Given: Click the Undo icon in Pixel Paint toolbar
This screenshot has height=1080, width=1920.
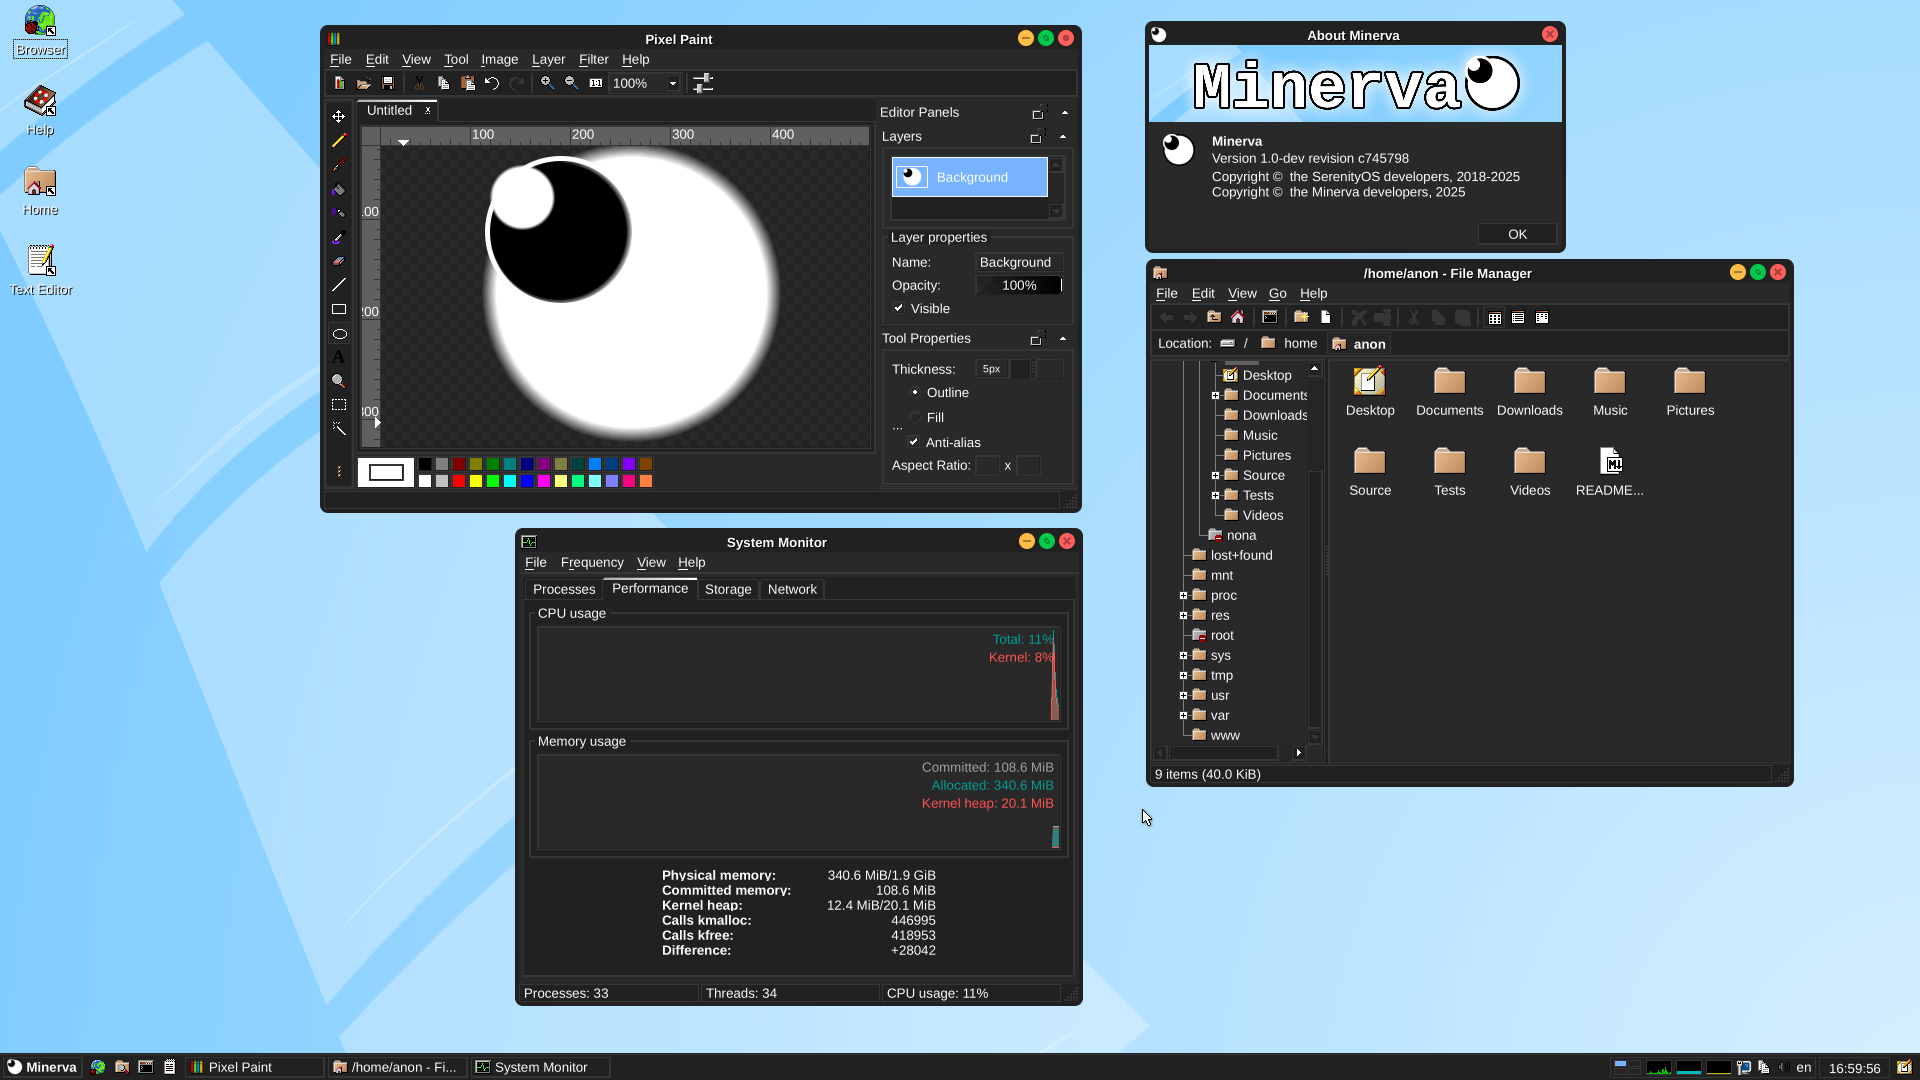Looking at the screenshot, I should click(492, 83).
